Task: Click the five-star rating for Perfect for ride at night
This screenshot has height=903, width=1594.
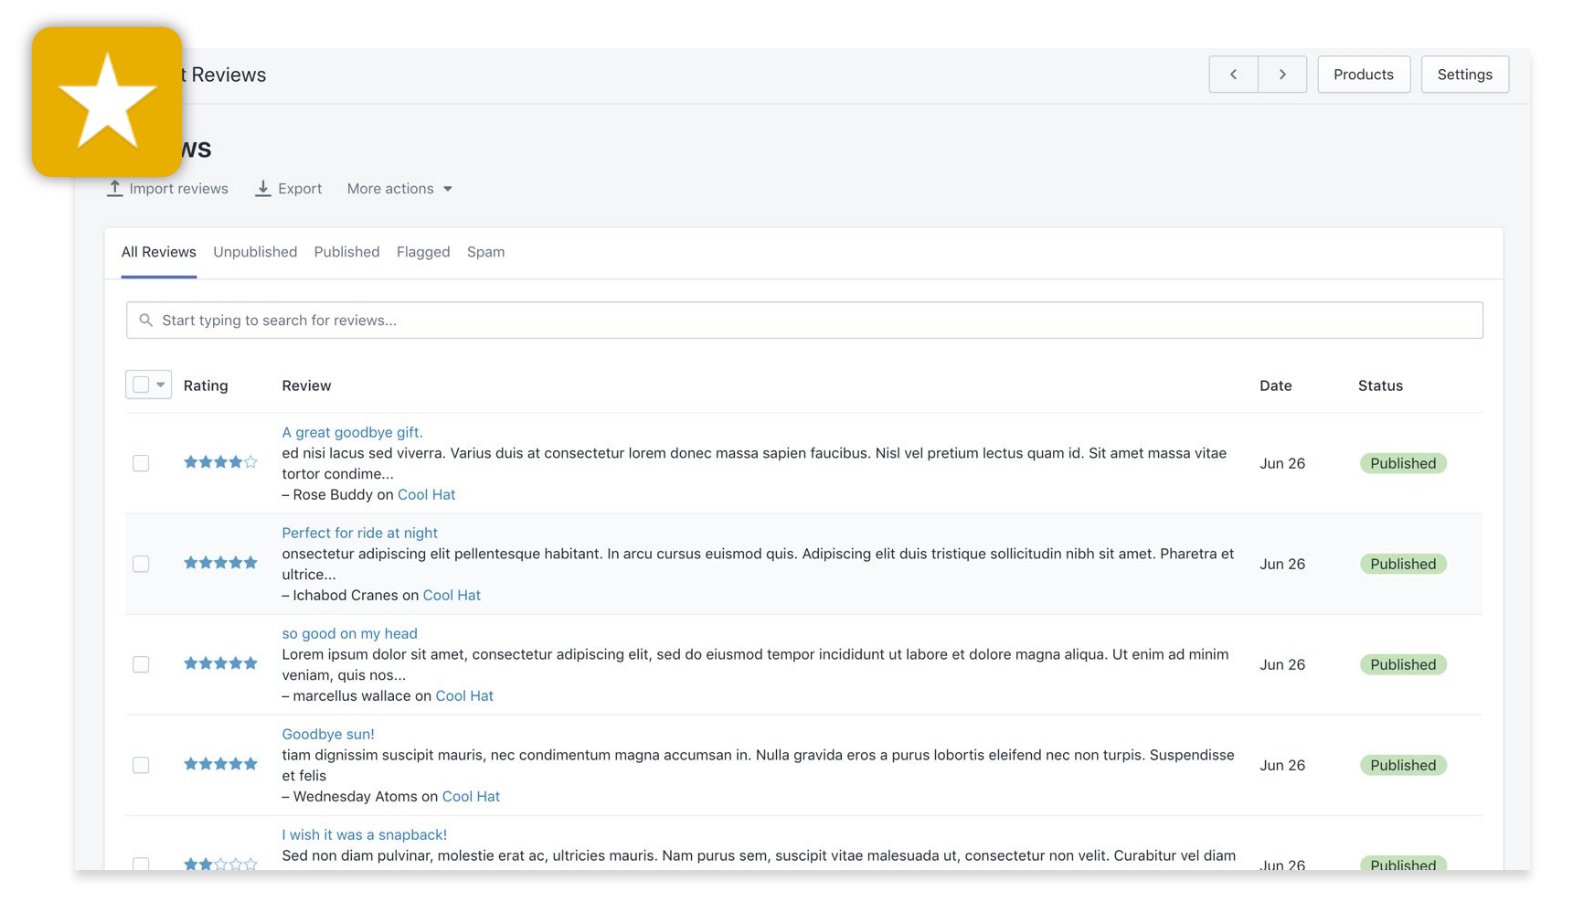Action: click(220, 563)
